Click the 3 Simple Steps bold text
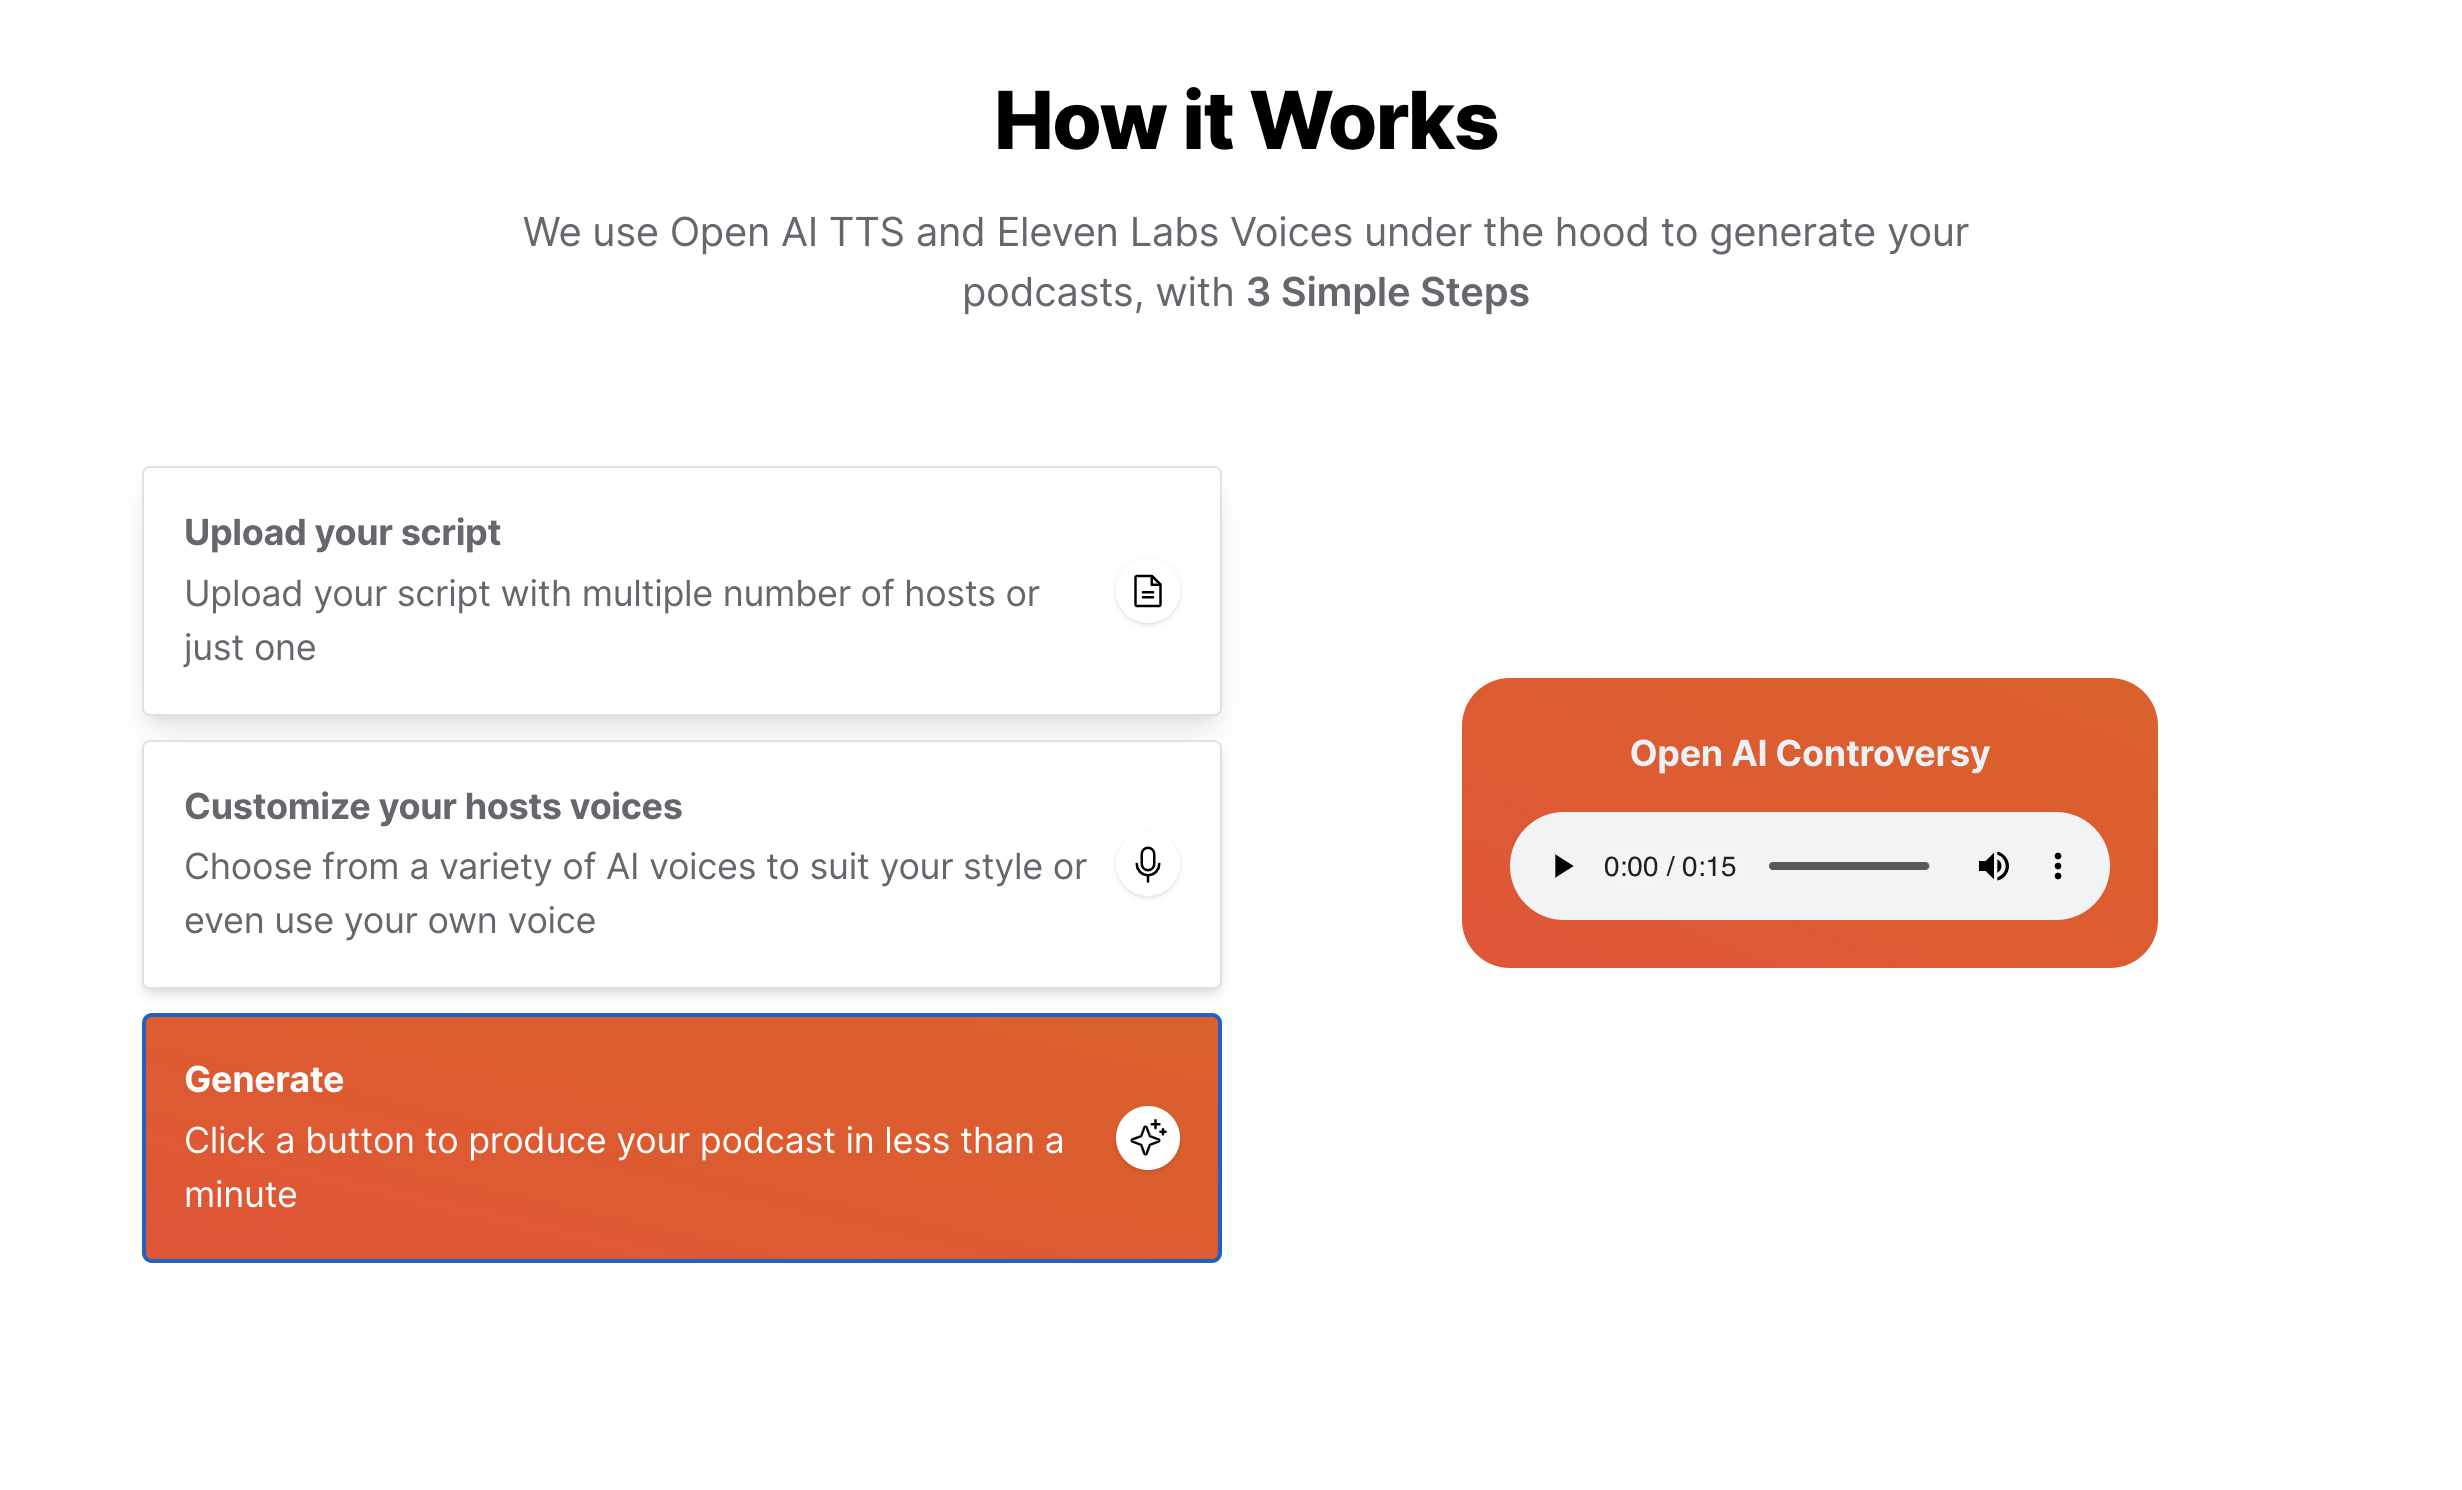Screen dimensions: 2462x1490 point(1388,292)
